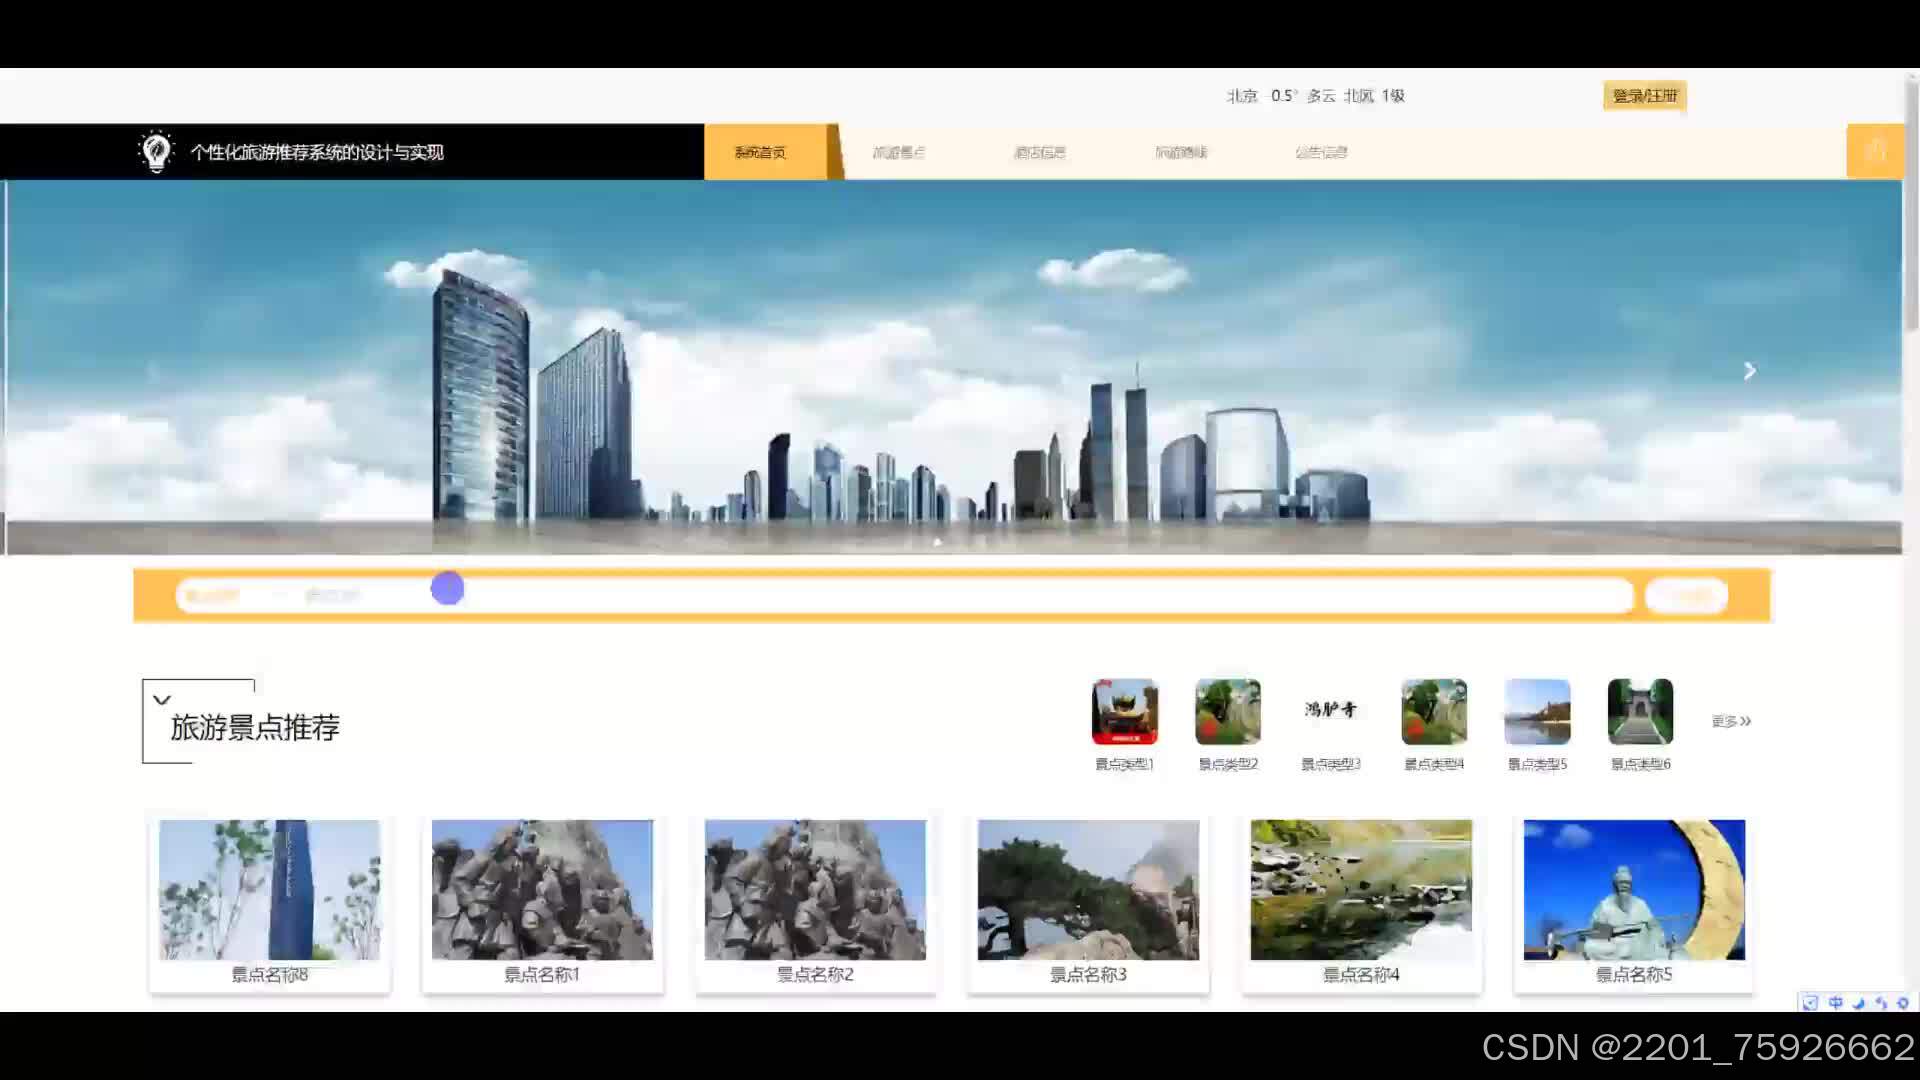Collapse chevron beside 旅游景点推荐 heading

[162, 700]
